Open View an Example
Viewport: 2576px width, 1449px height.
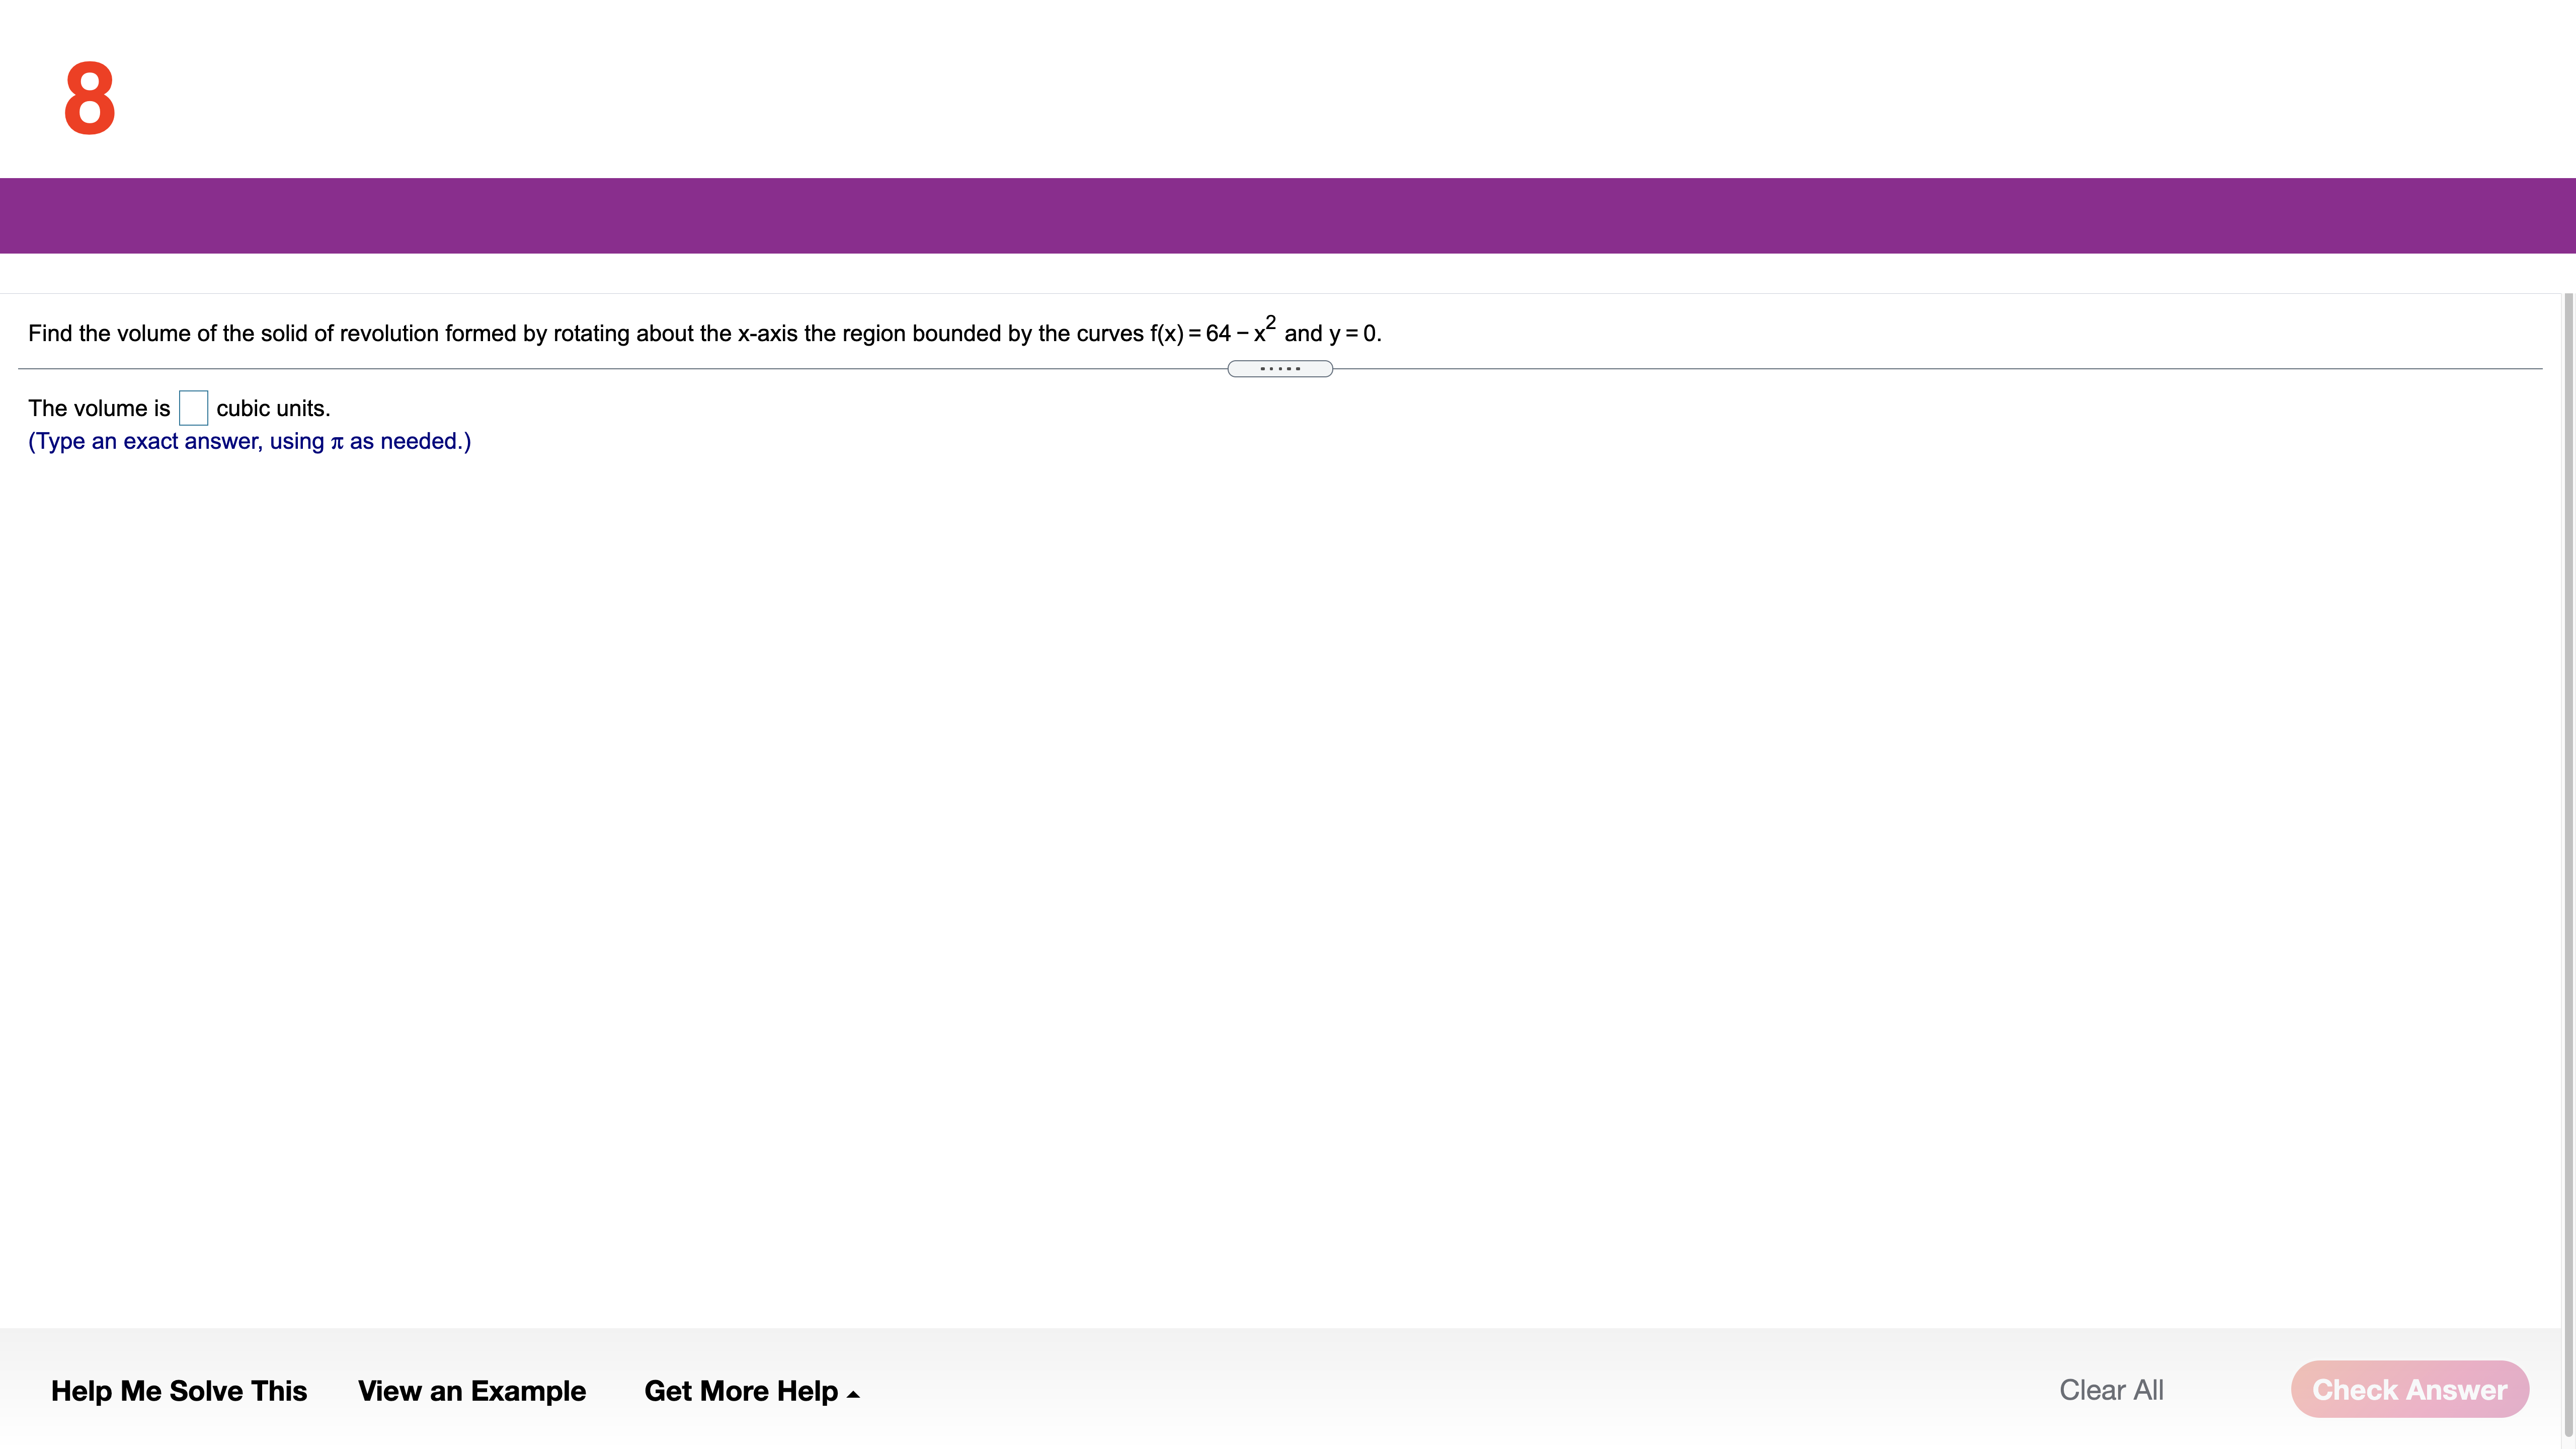[x=471, y=1390]
